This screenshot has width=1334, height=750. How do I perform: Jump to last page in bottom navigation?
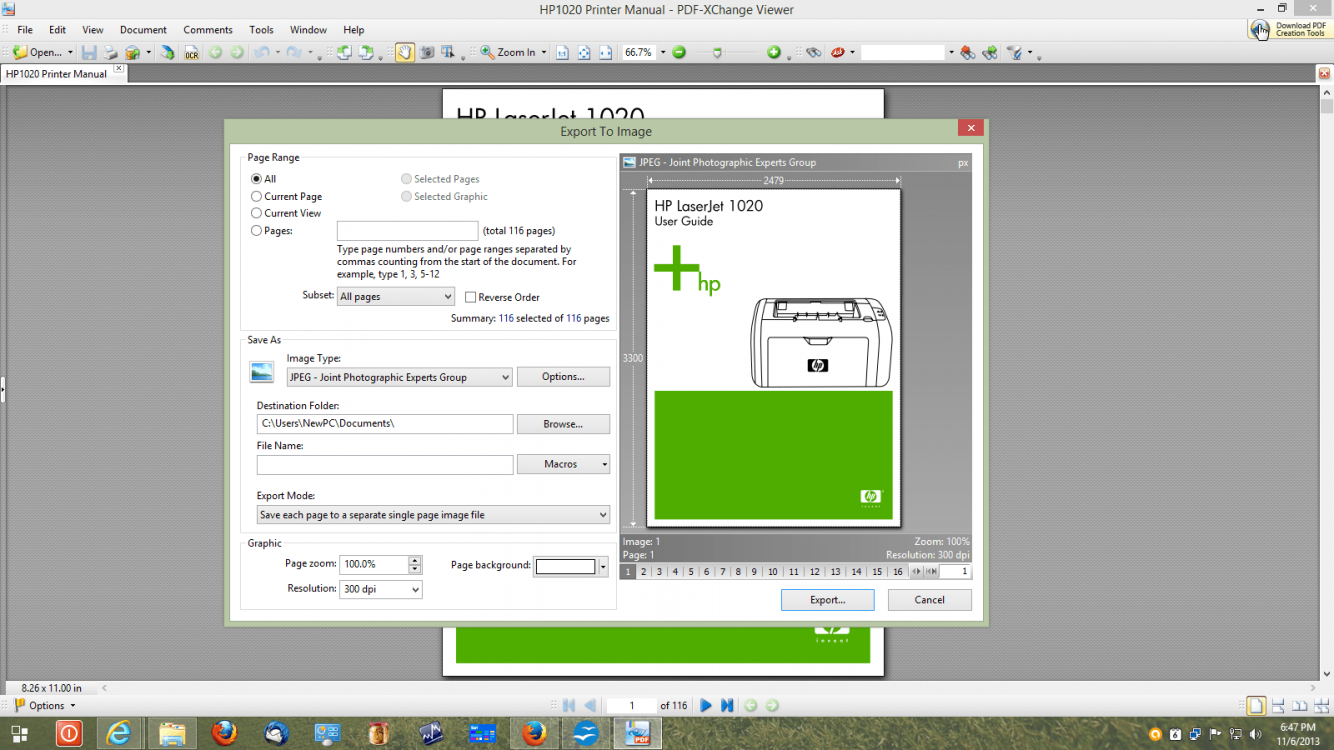click(x=728, y=705)
